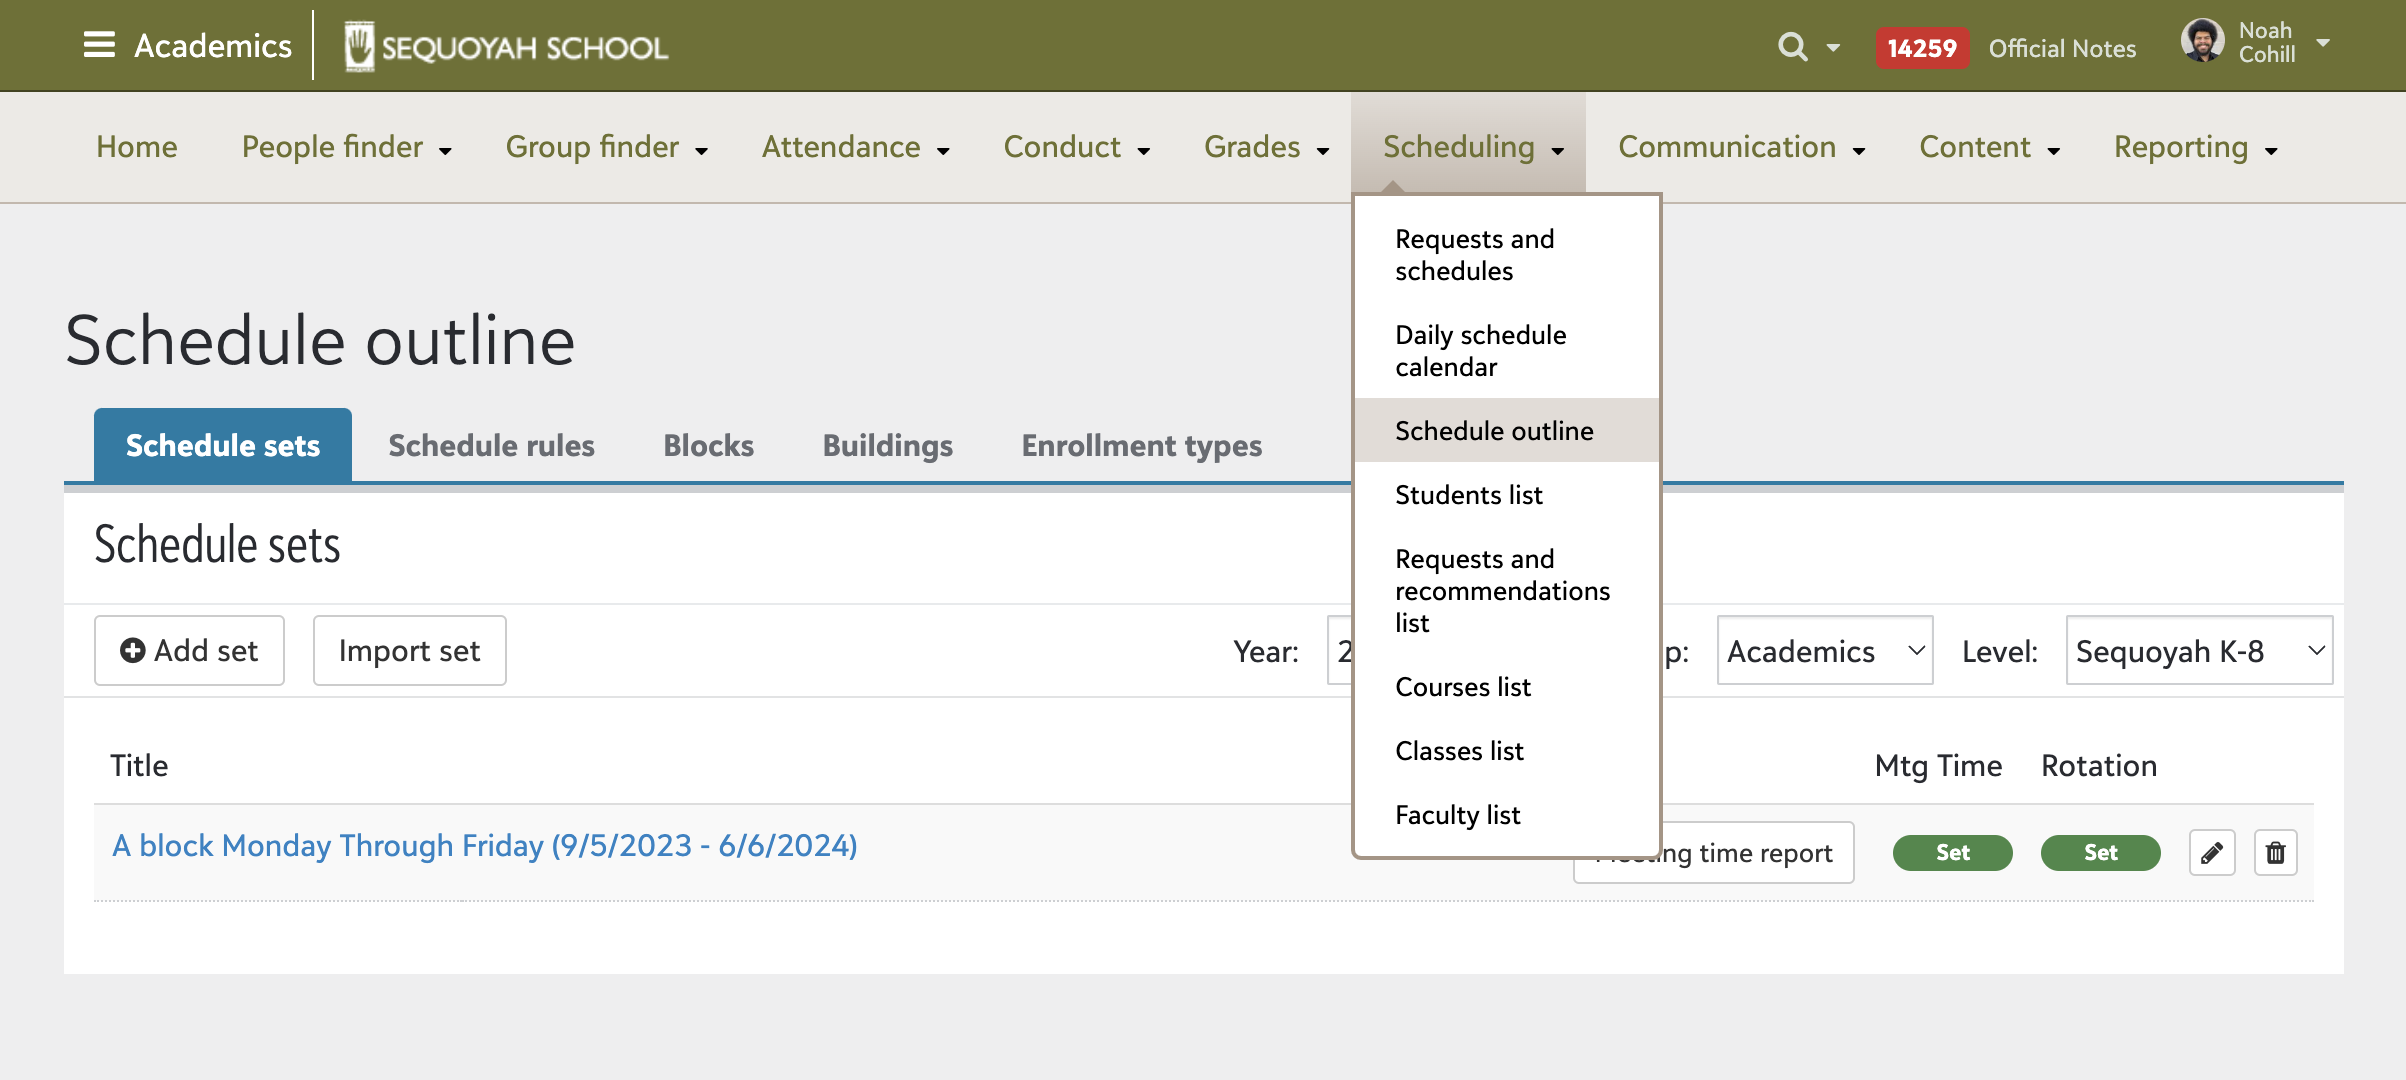Open A block Monday Through Friday link
2406x1080 pixels.
coord(485,846)
